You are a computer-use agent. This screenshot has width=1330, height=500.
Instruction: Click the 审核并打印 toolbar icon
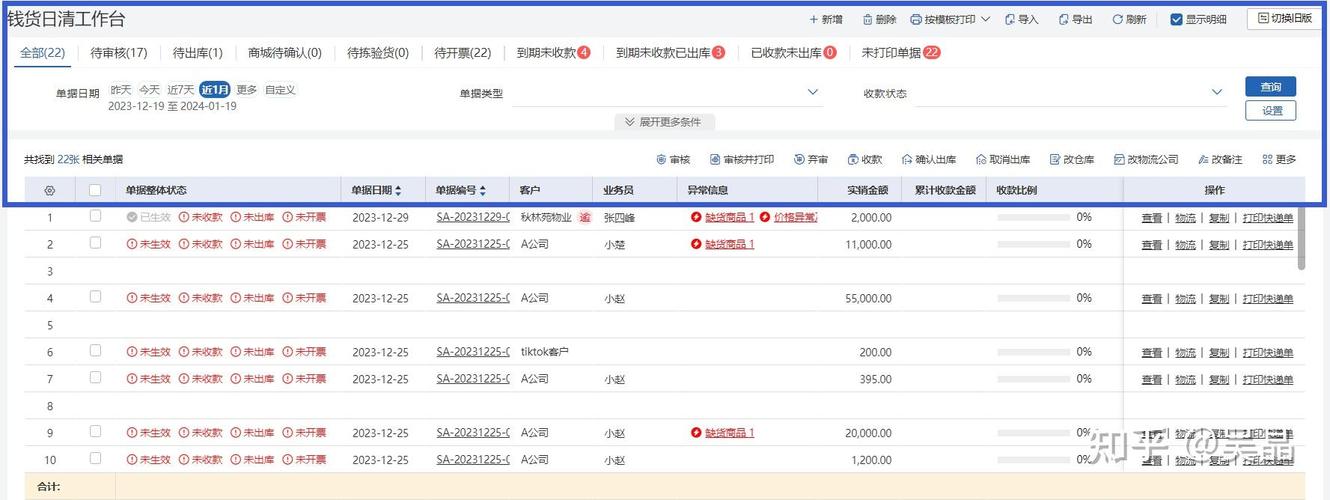pos(715,160)
